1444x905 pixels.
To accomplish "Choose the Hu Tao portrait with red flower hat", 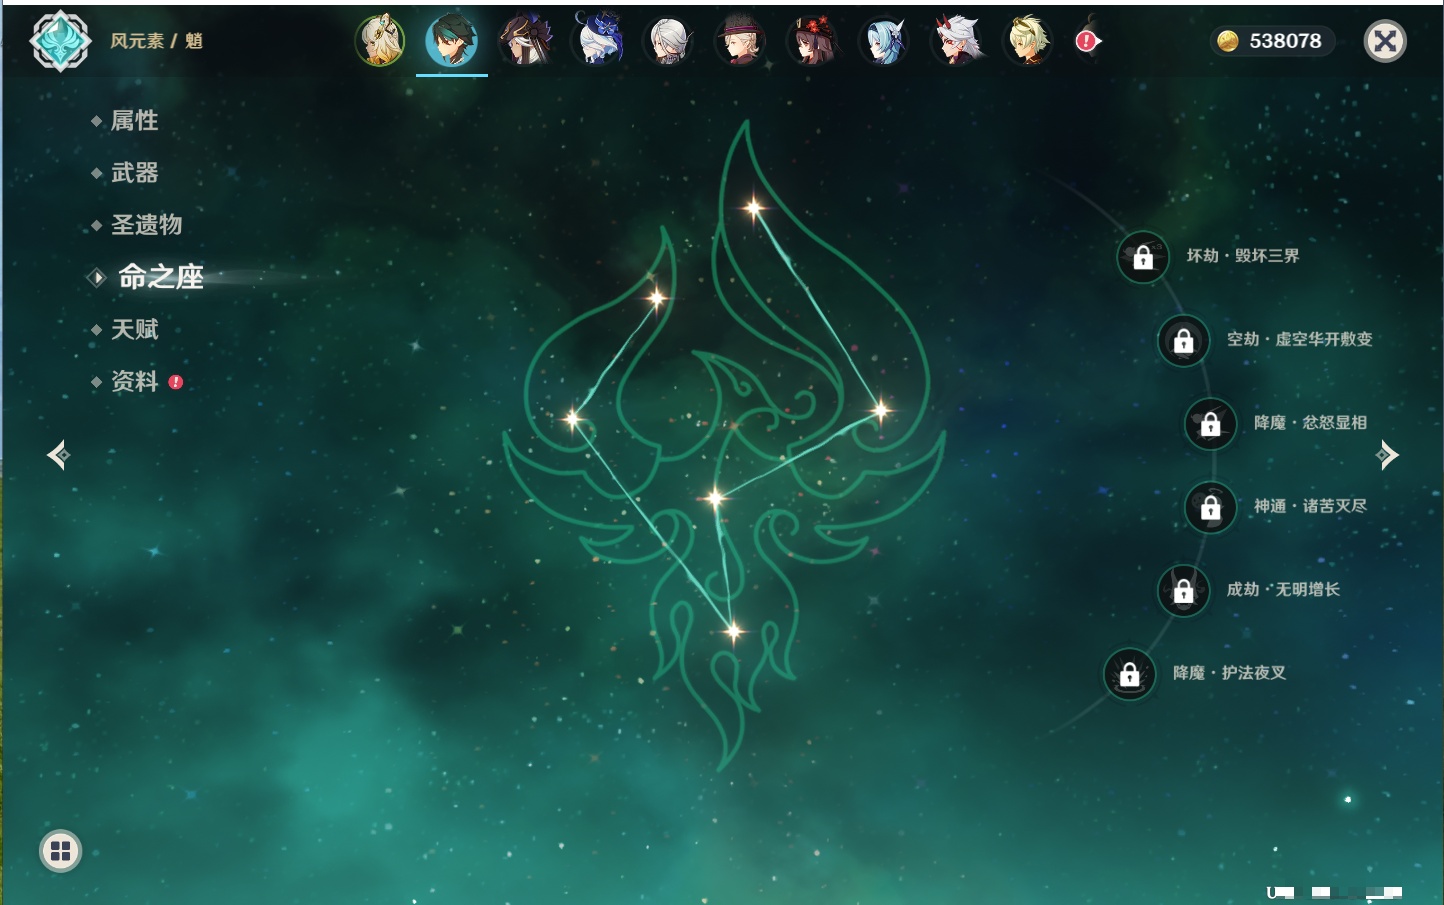I will coord(813,41).
